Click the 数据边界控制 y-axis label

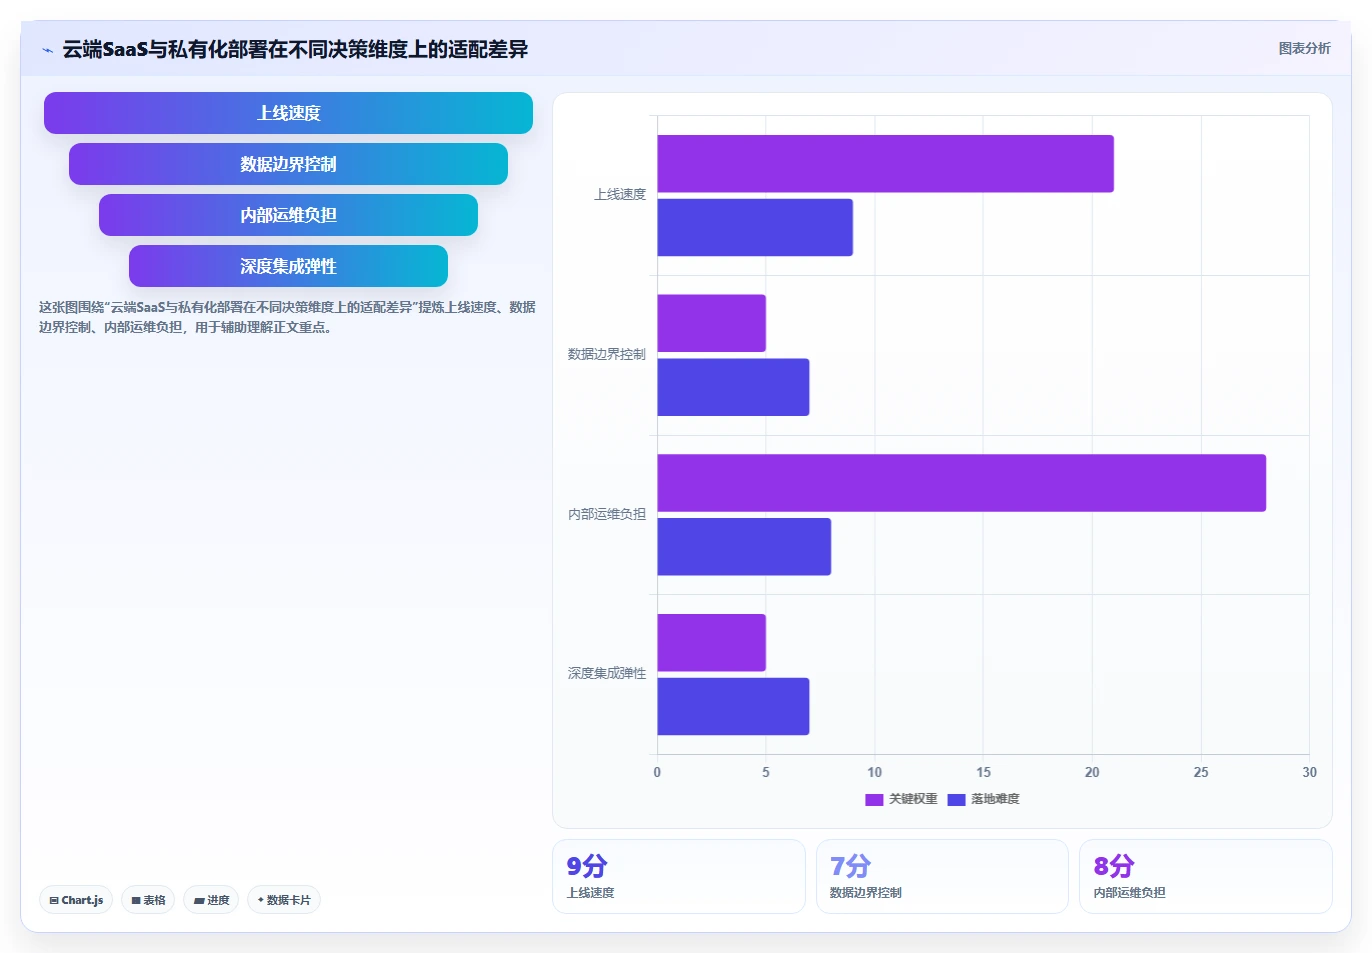coord(607,354)
